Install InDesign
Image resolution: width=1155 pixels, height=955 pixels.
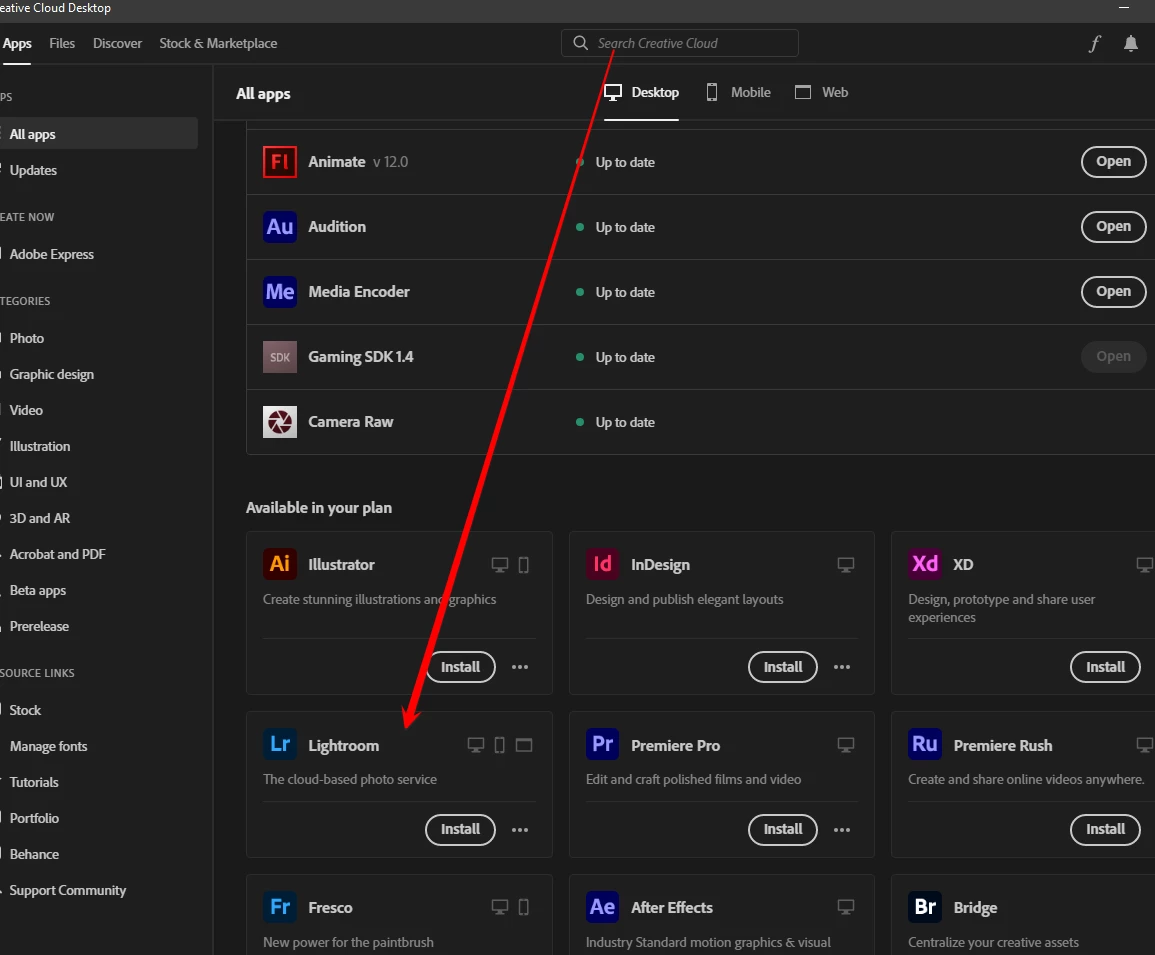click(783, 667)
